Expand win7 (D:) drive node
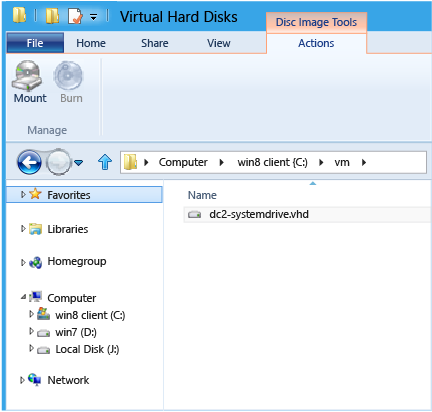 (x=31, y=331)
